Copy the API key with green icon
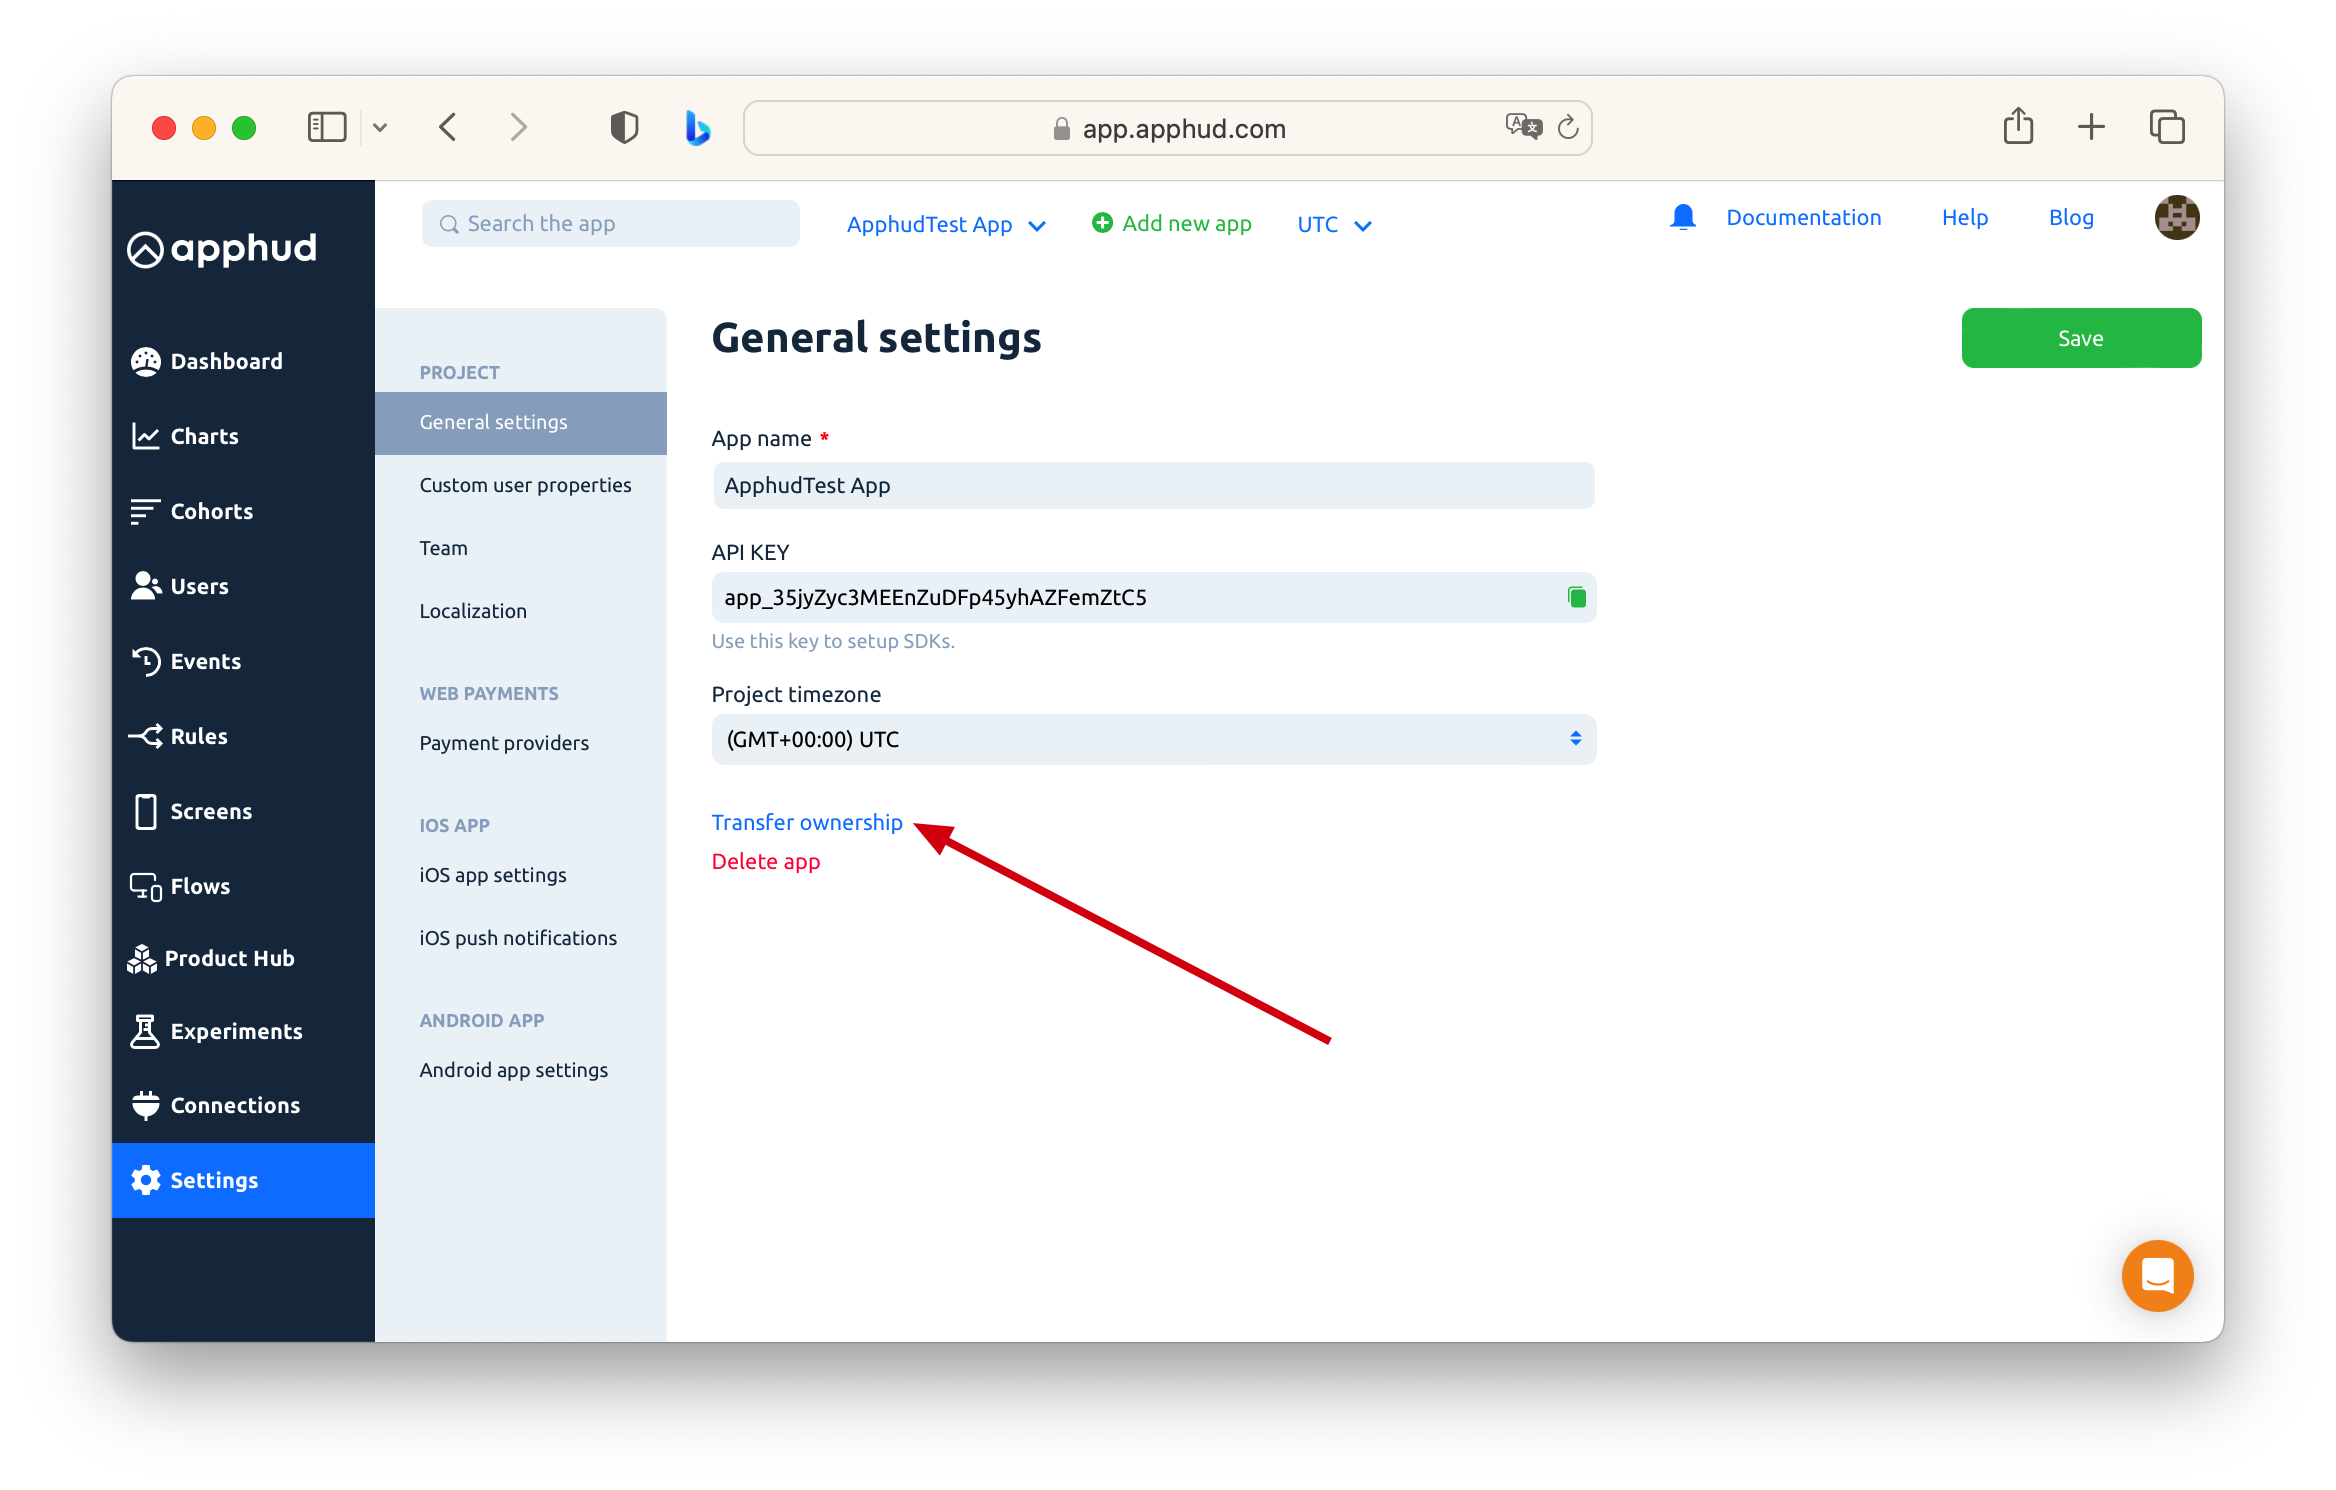Viewport: 2336px width, 1490px height. click(1576, 597)
